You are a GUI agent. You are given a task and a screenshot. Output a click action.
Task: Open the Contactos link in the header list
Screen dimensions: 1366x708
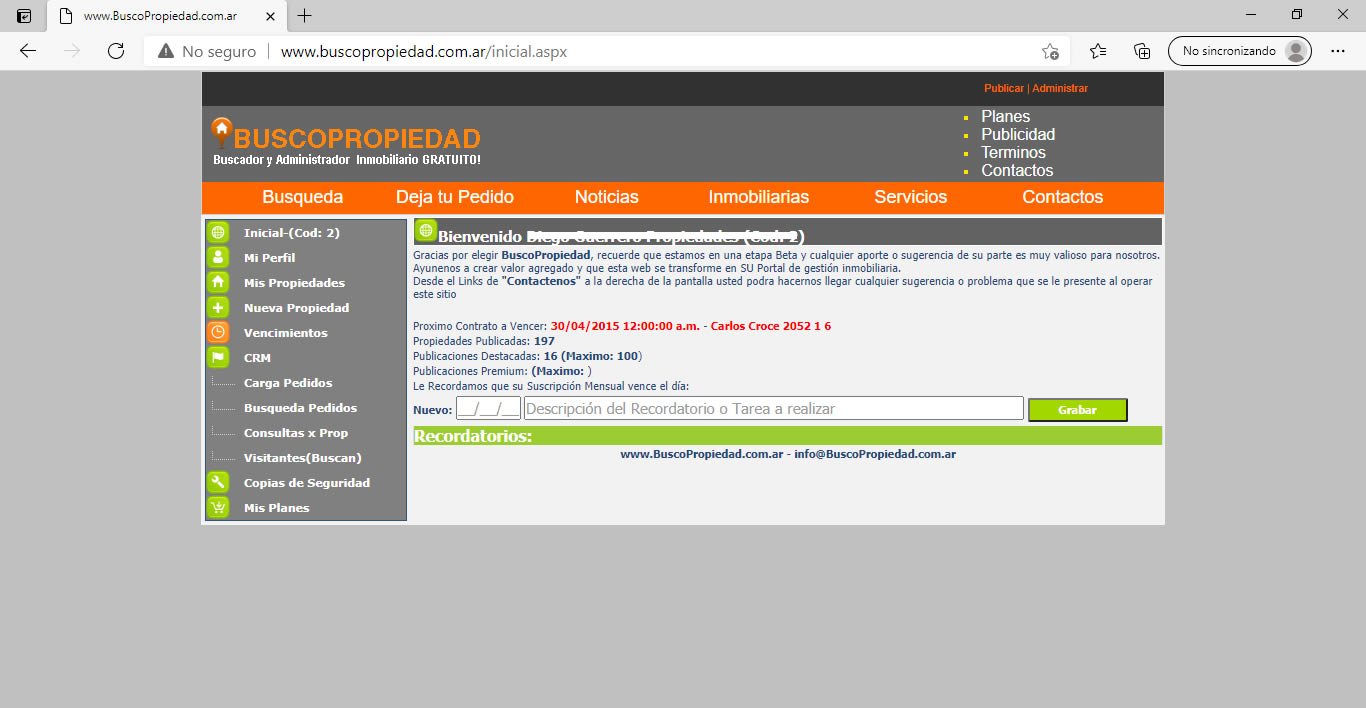[1017, 171]
